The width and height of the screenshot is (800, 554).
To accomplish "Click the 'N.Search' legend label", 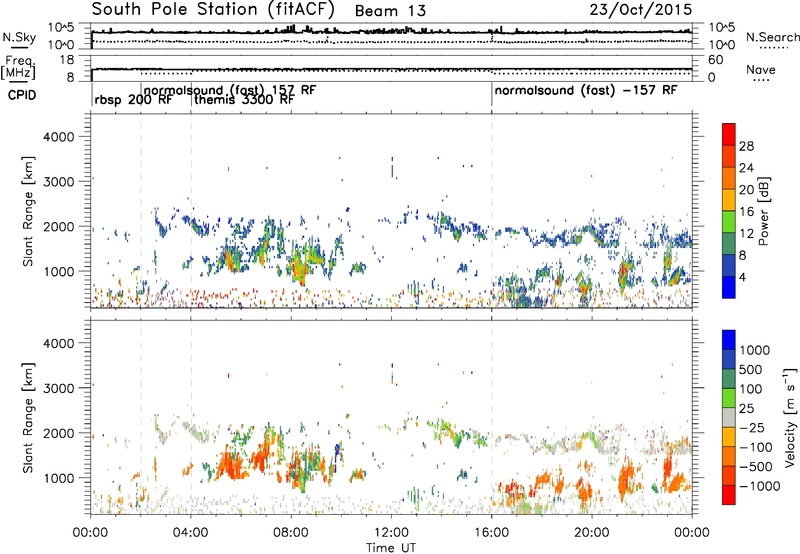I will tap(772, 37).
